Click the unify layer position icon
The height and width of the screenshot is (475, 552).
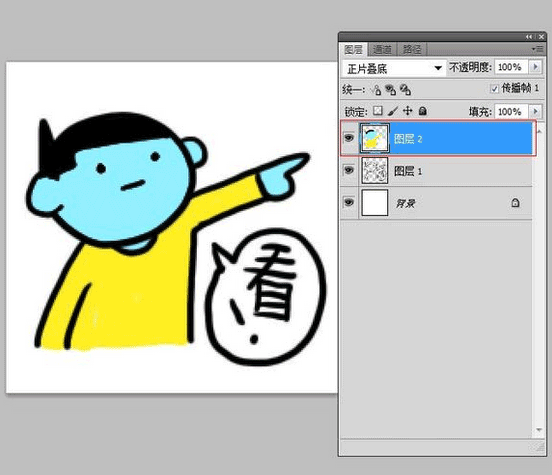pos(376,90)
